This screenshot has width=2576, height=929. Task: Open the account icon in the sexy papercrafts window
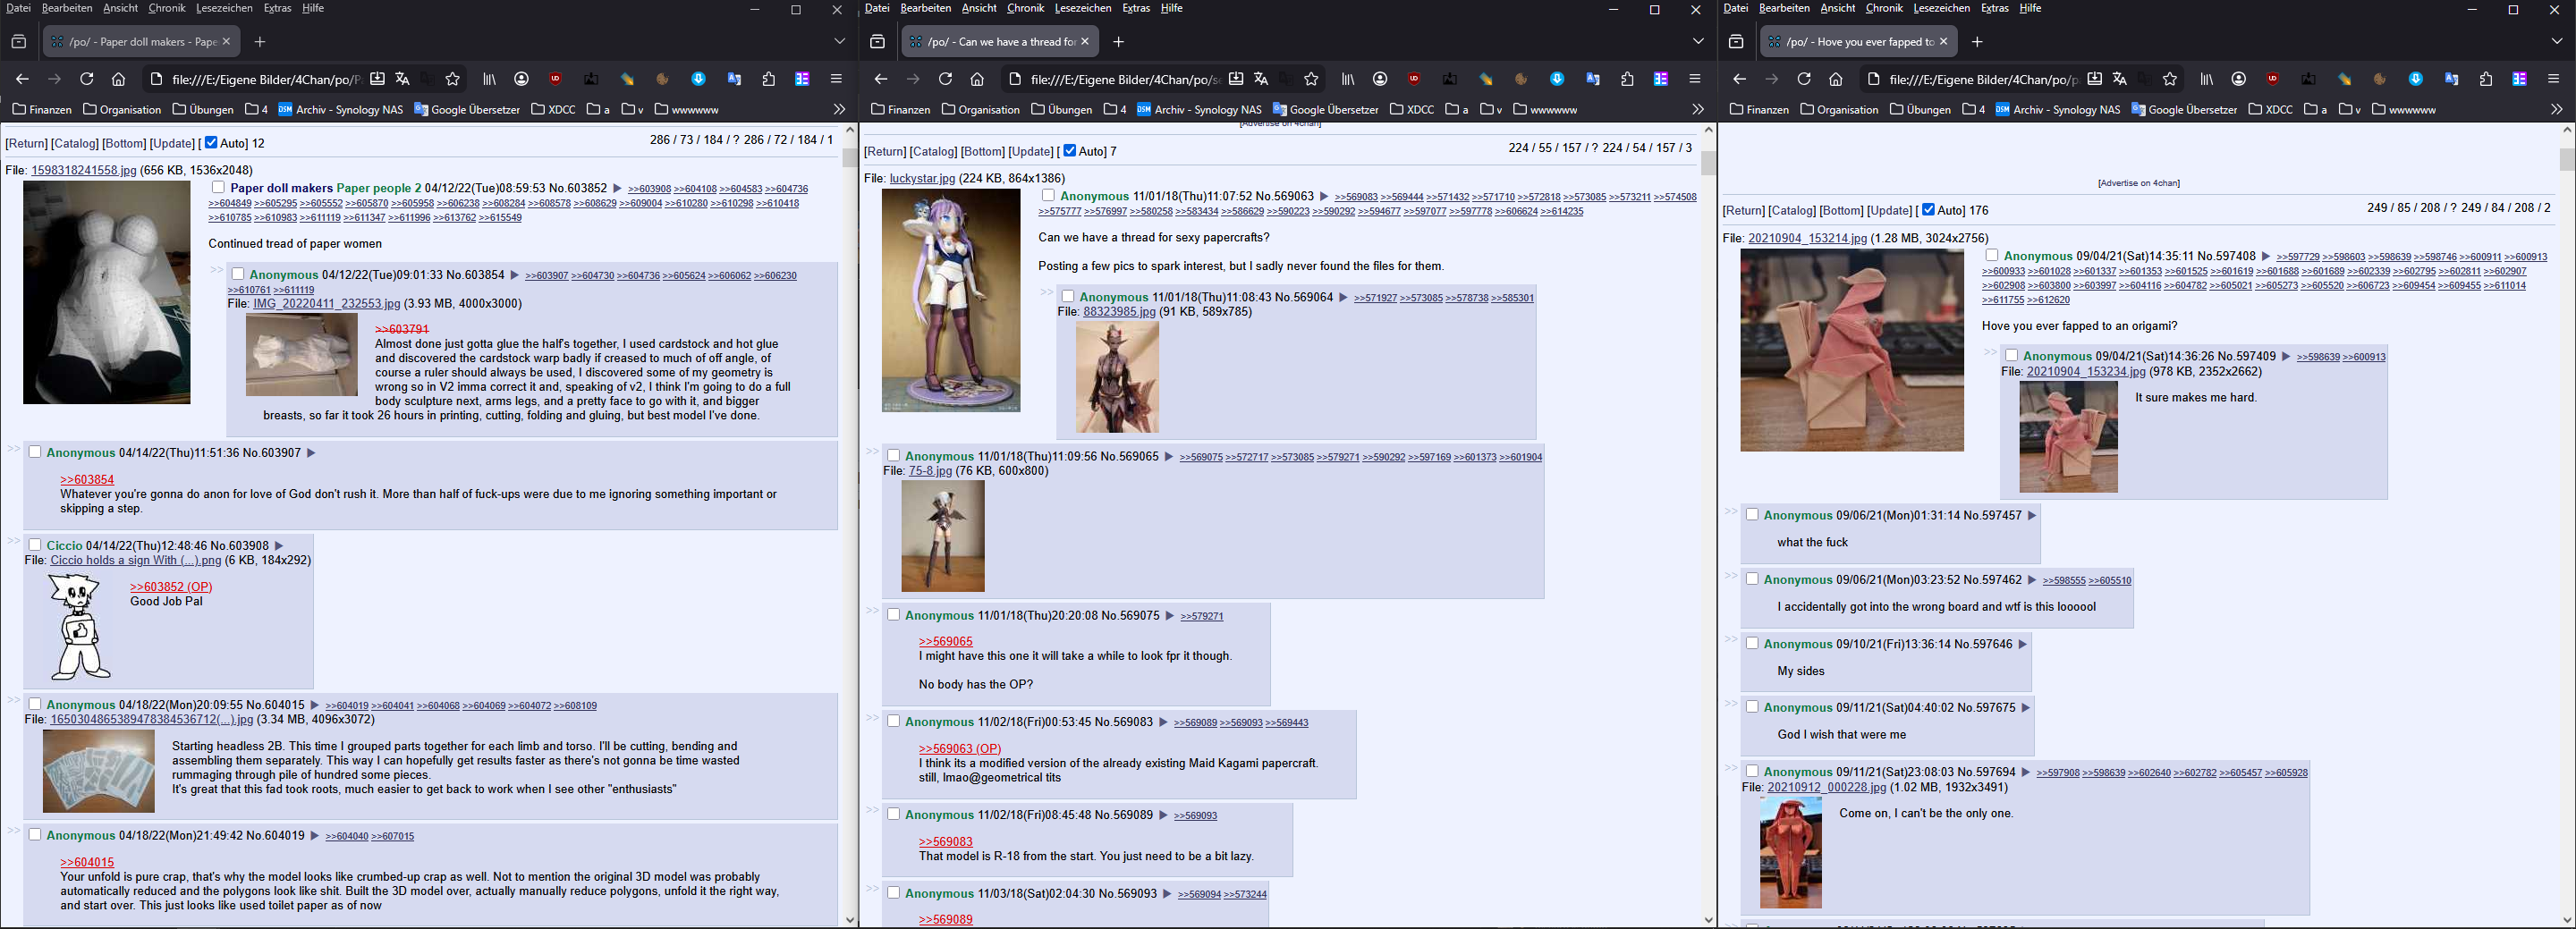1380,79
